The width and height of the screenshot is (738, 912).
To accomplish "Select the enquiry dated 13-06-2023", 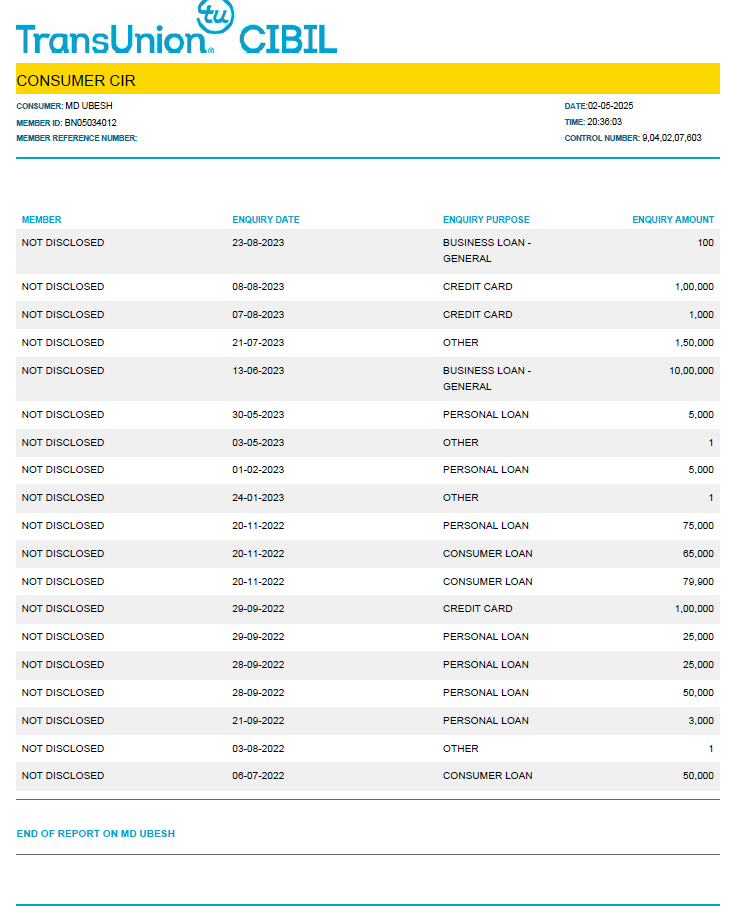I will (x=368, y=379).
